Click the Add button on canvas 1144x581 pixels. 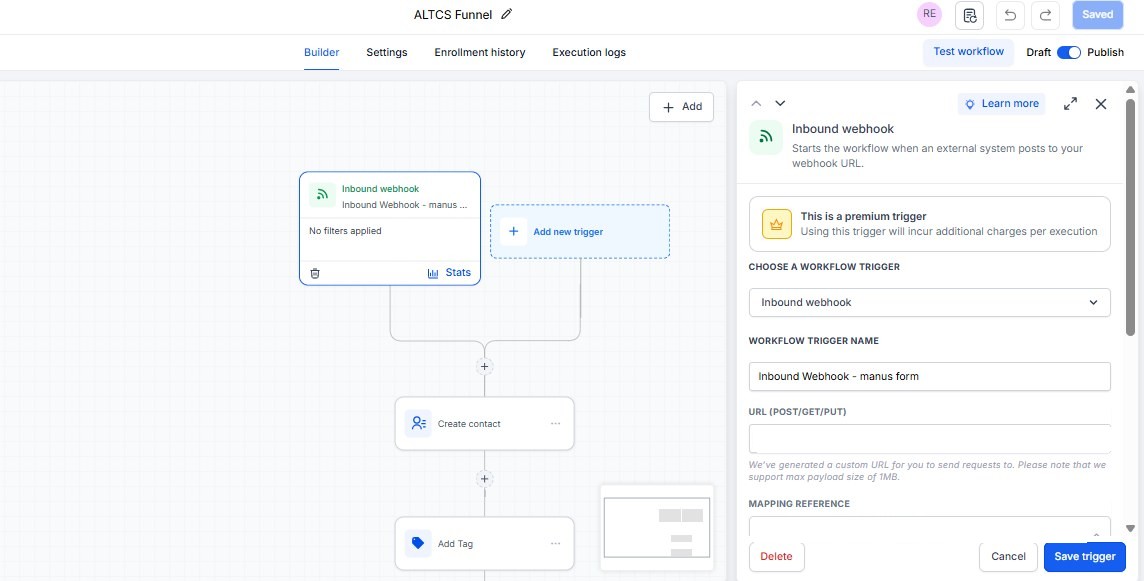pos(681,107)
